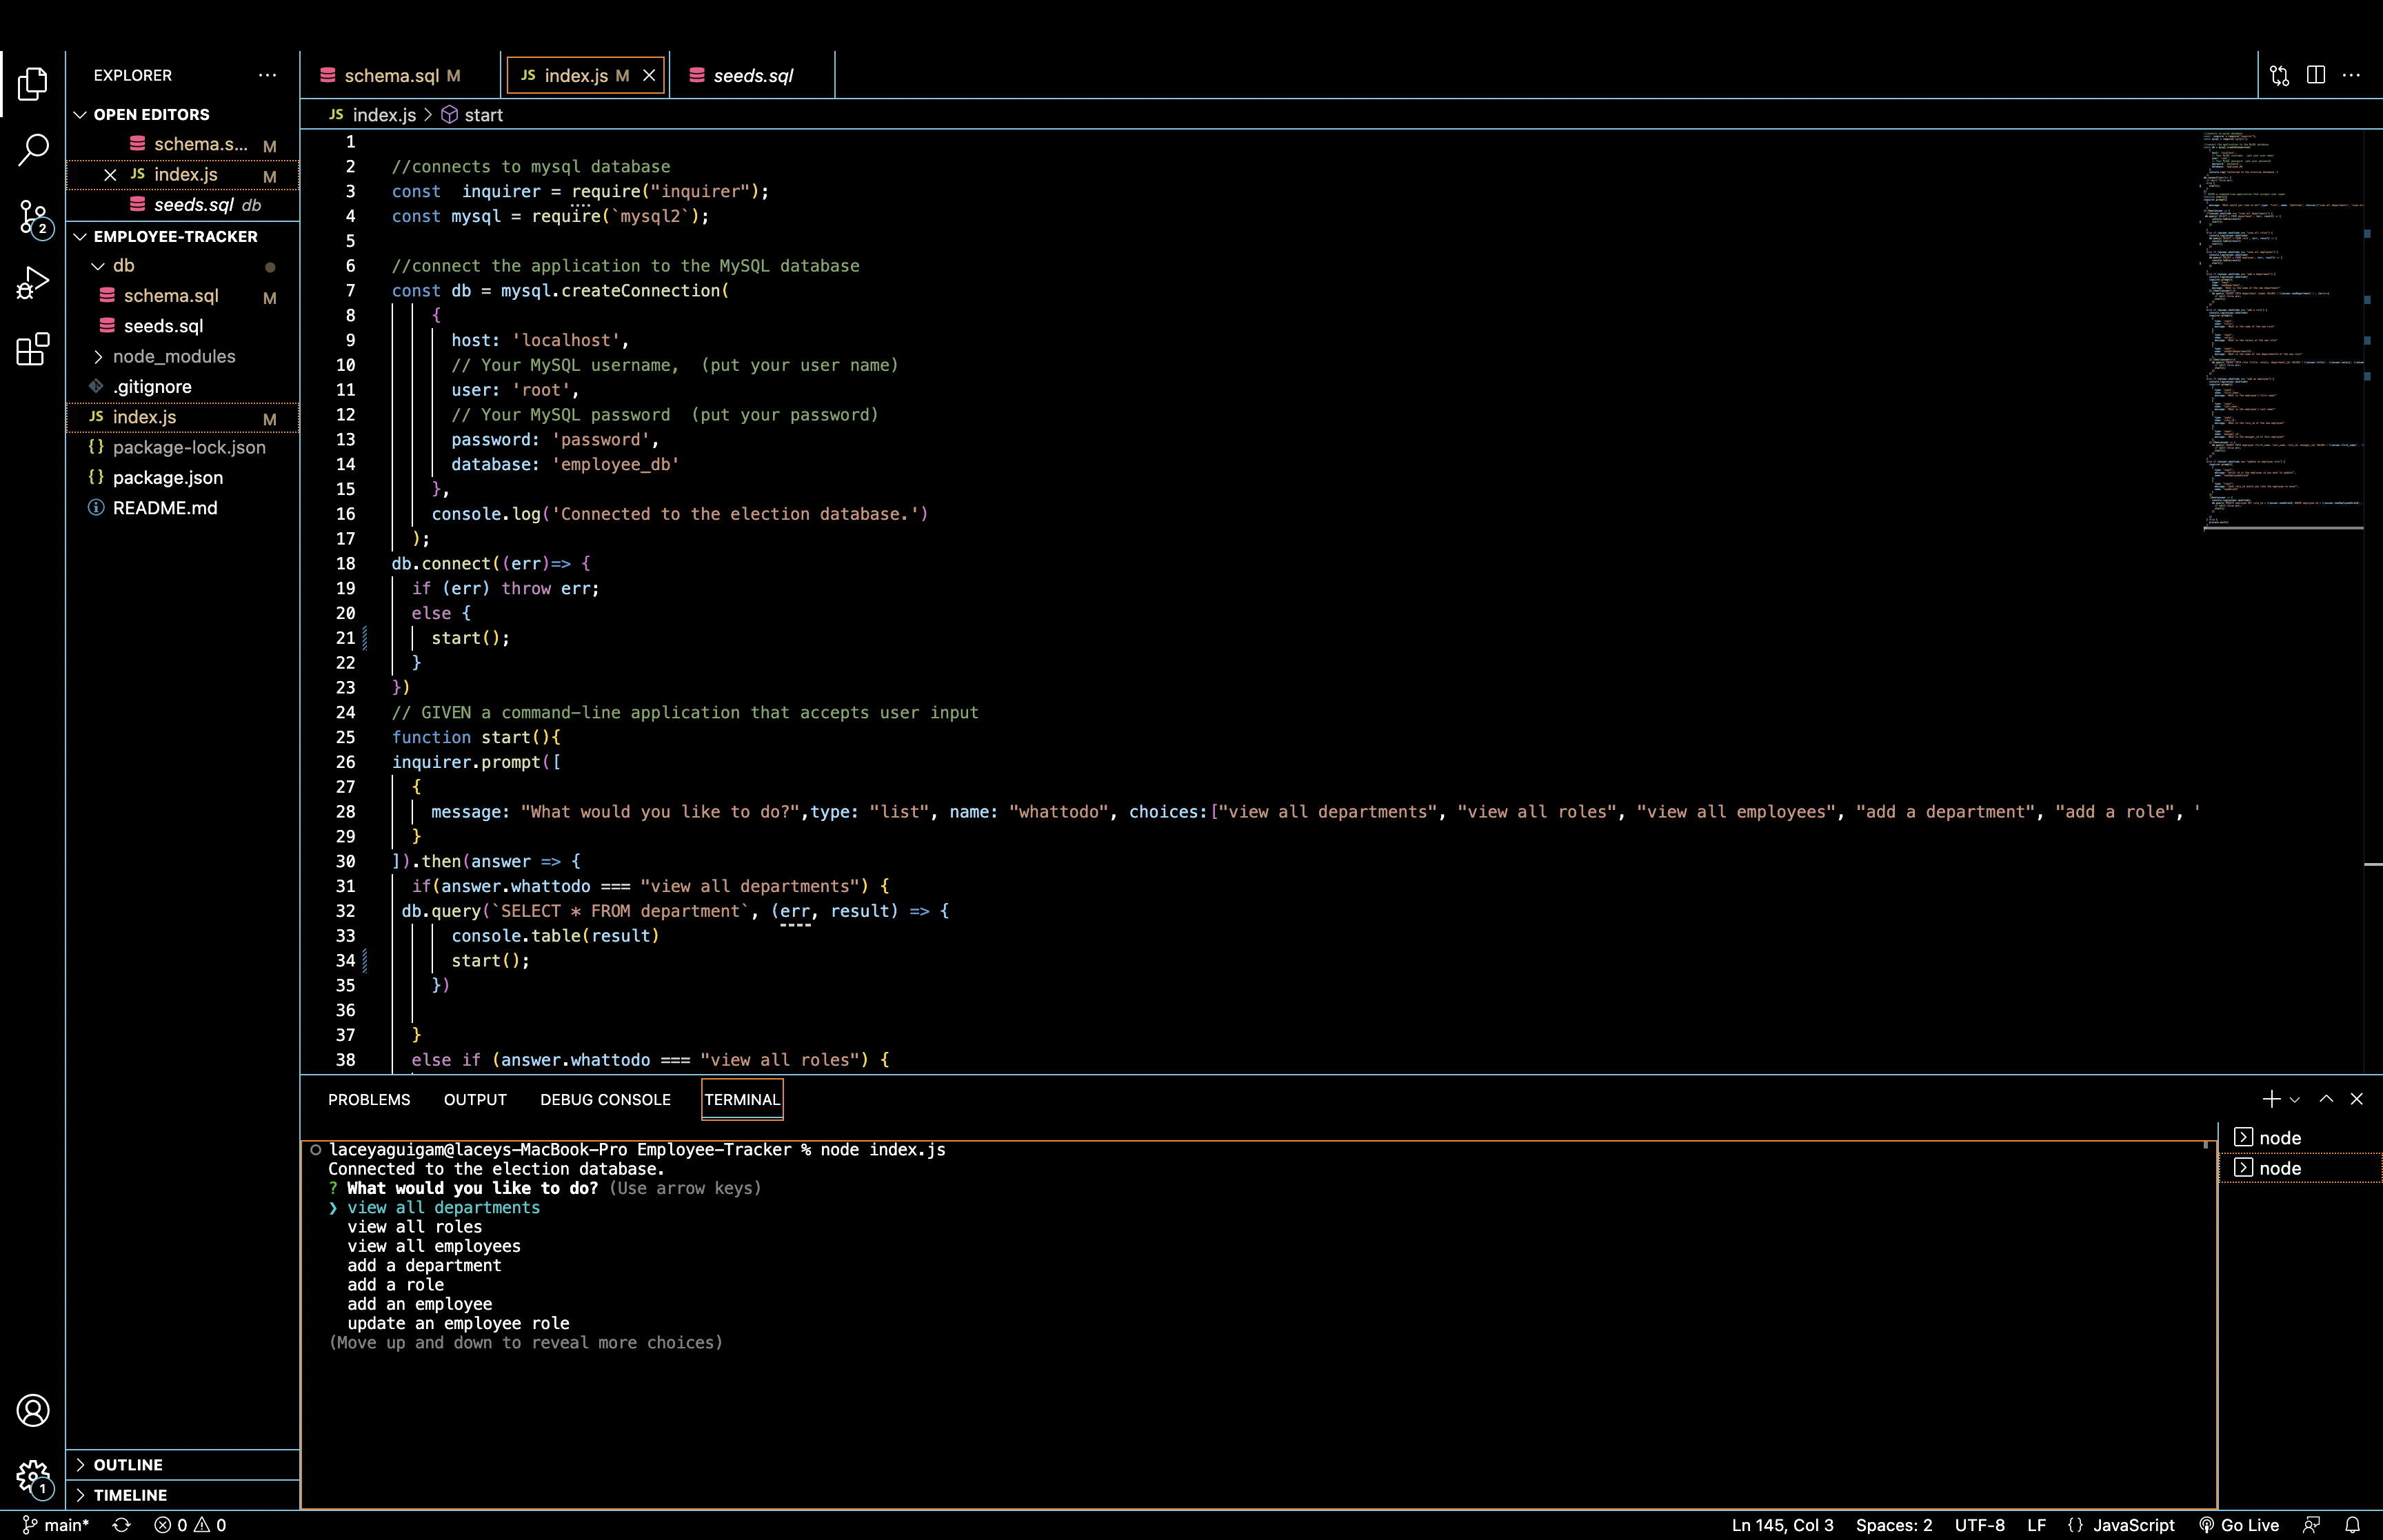The width and height of the screenshot is (2383, 1540).
Task: Close the terminal panel
Action: pos(2356,1099)
